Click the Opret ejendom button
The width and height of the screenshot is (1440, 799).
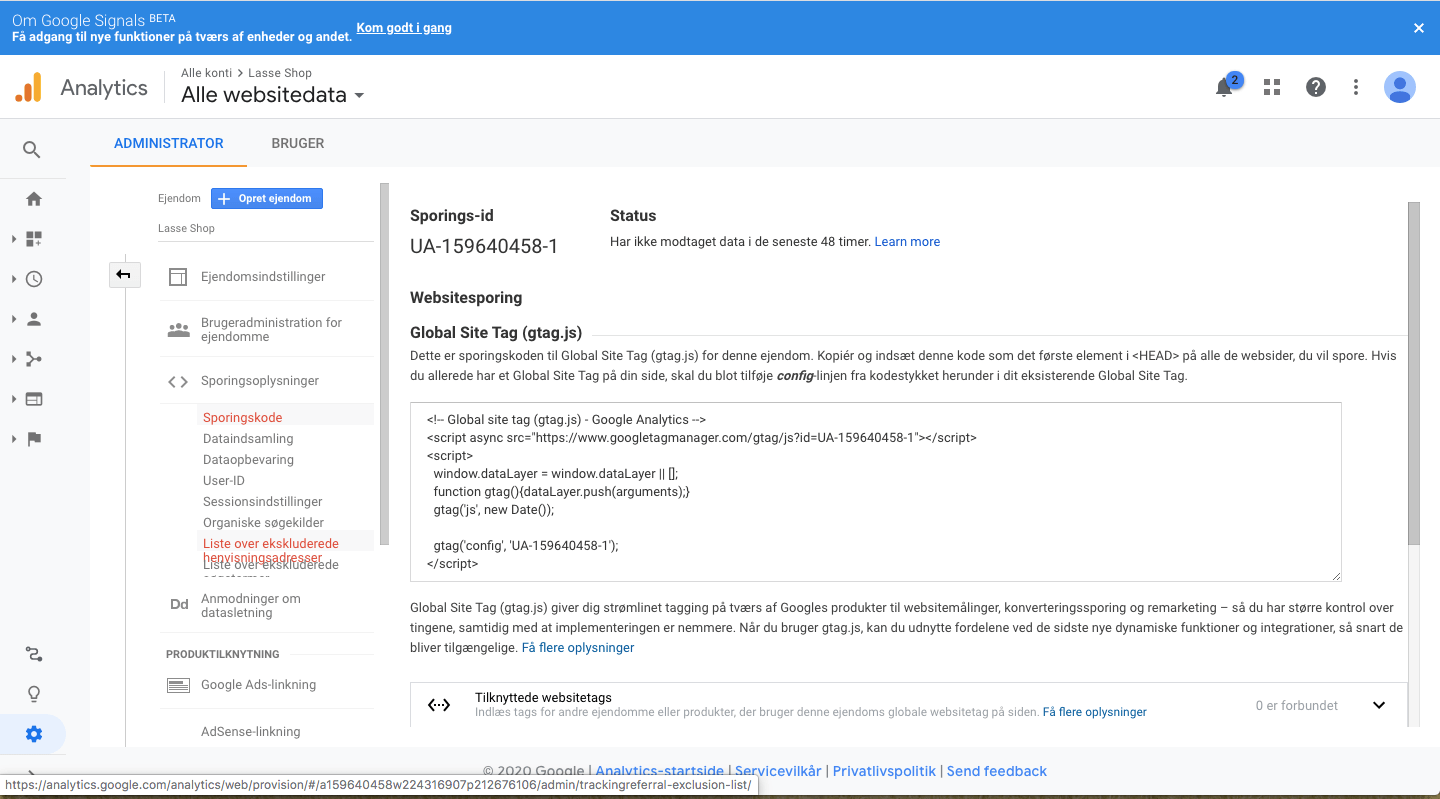pos(267,198)
